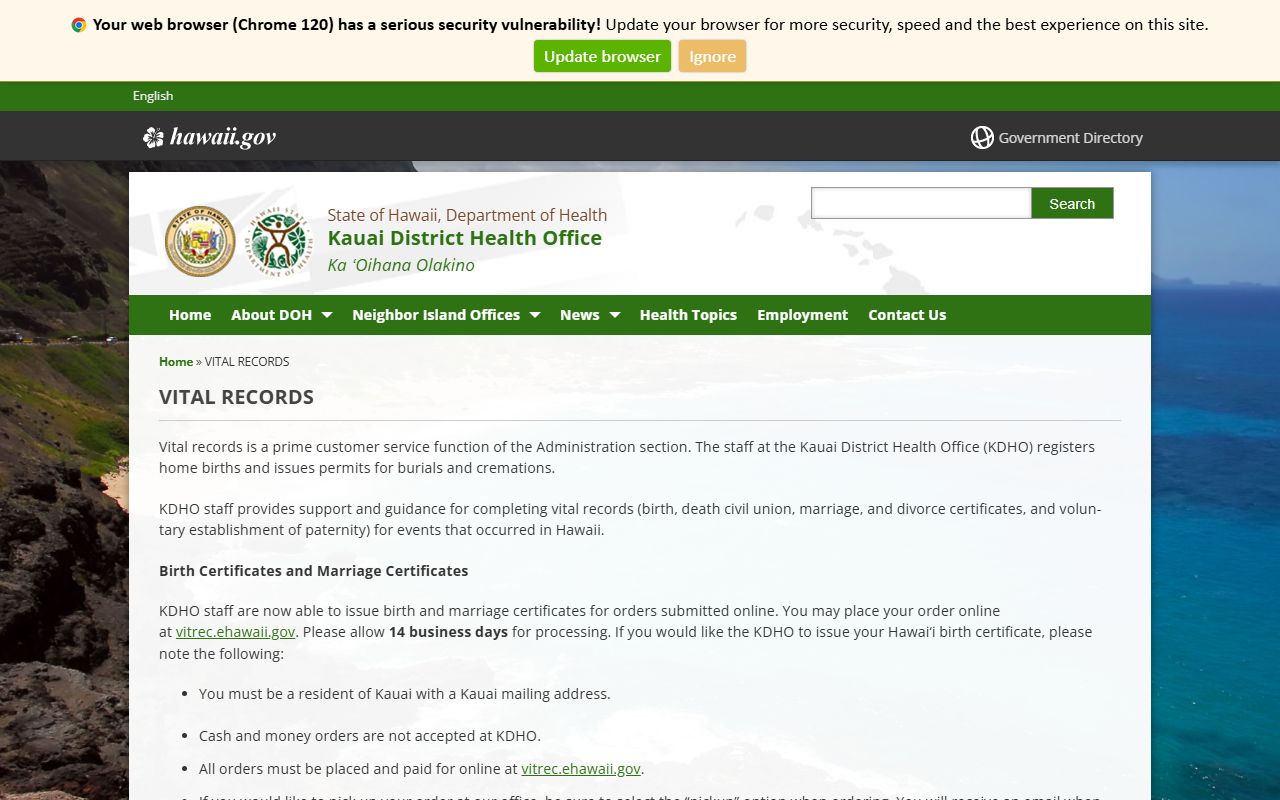
Task: Open the vitrec.ehawaii.gov link in the bullet list
Action: (581, 769)
